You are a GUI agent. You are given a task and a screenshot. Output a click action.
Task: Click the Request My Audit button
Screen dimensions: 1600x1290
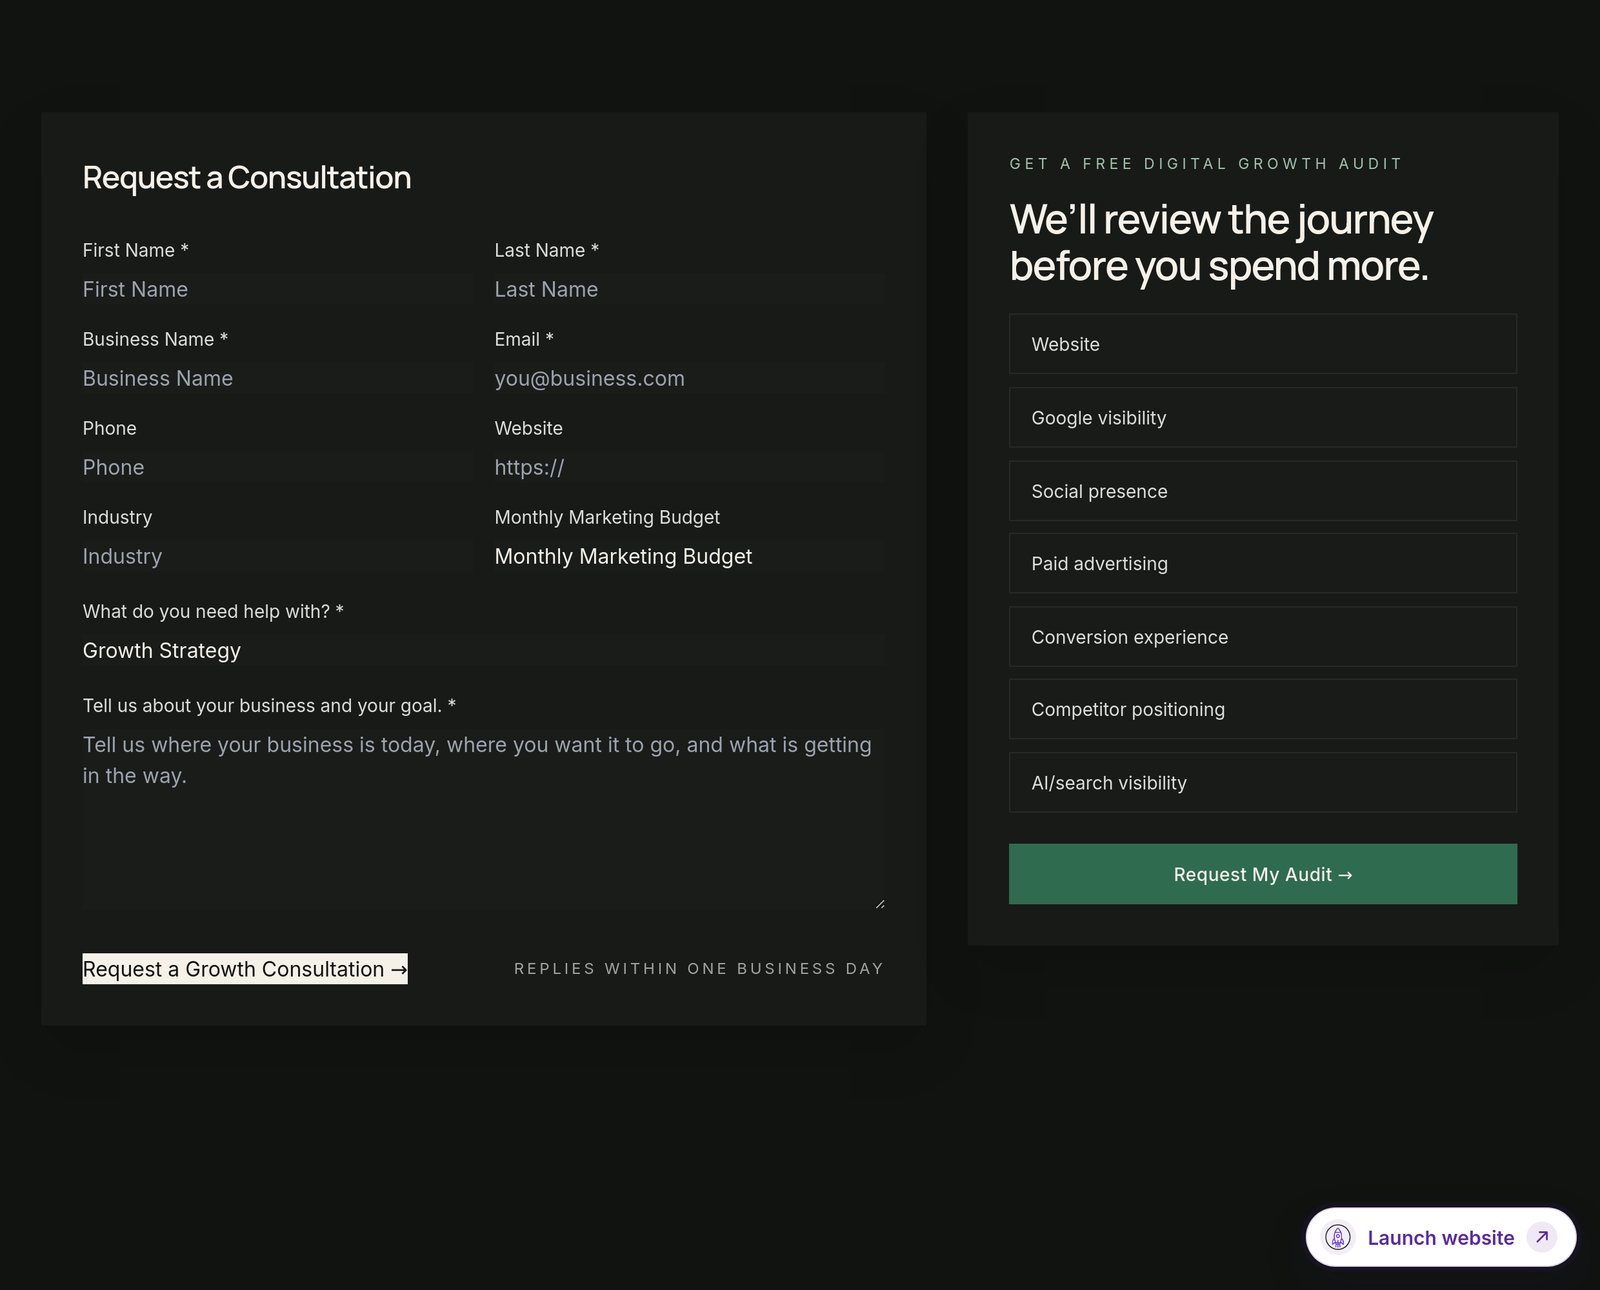tap(1263, 875)
